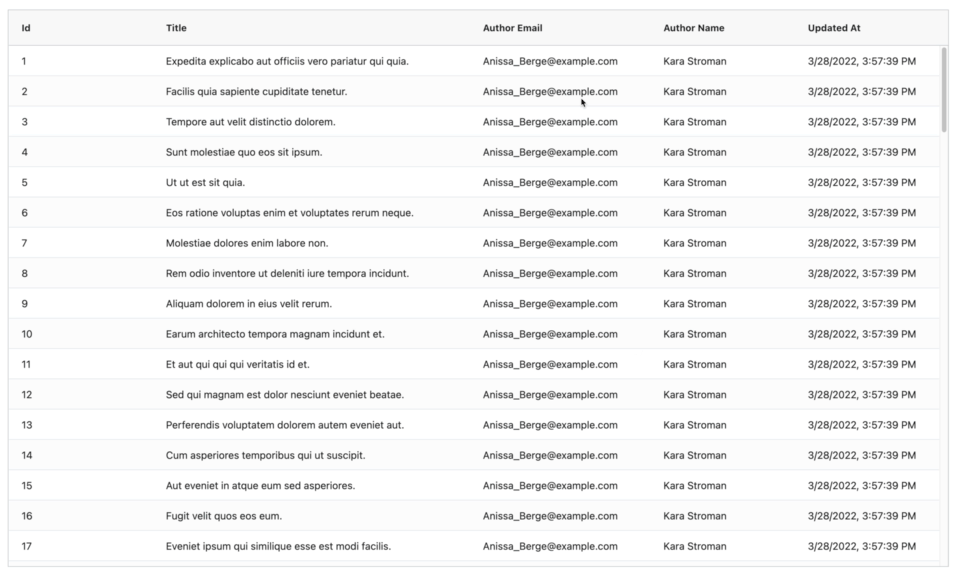Click the vertical scrollbar thumb of the table
960x578 pixels.
(x=944, y=89)
